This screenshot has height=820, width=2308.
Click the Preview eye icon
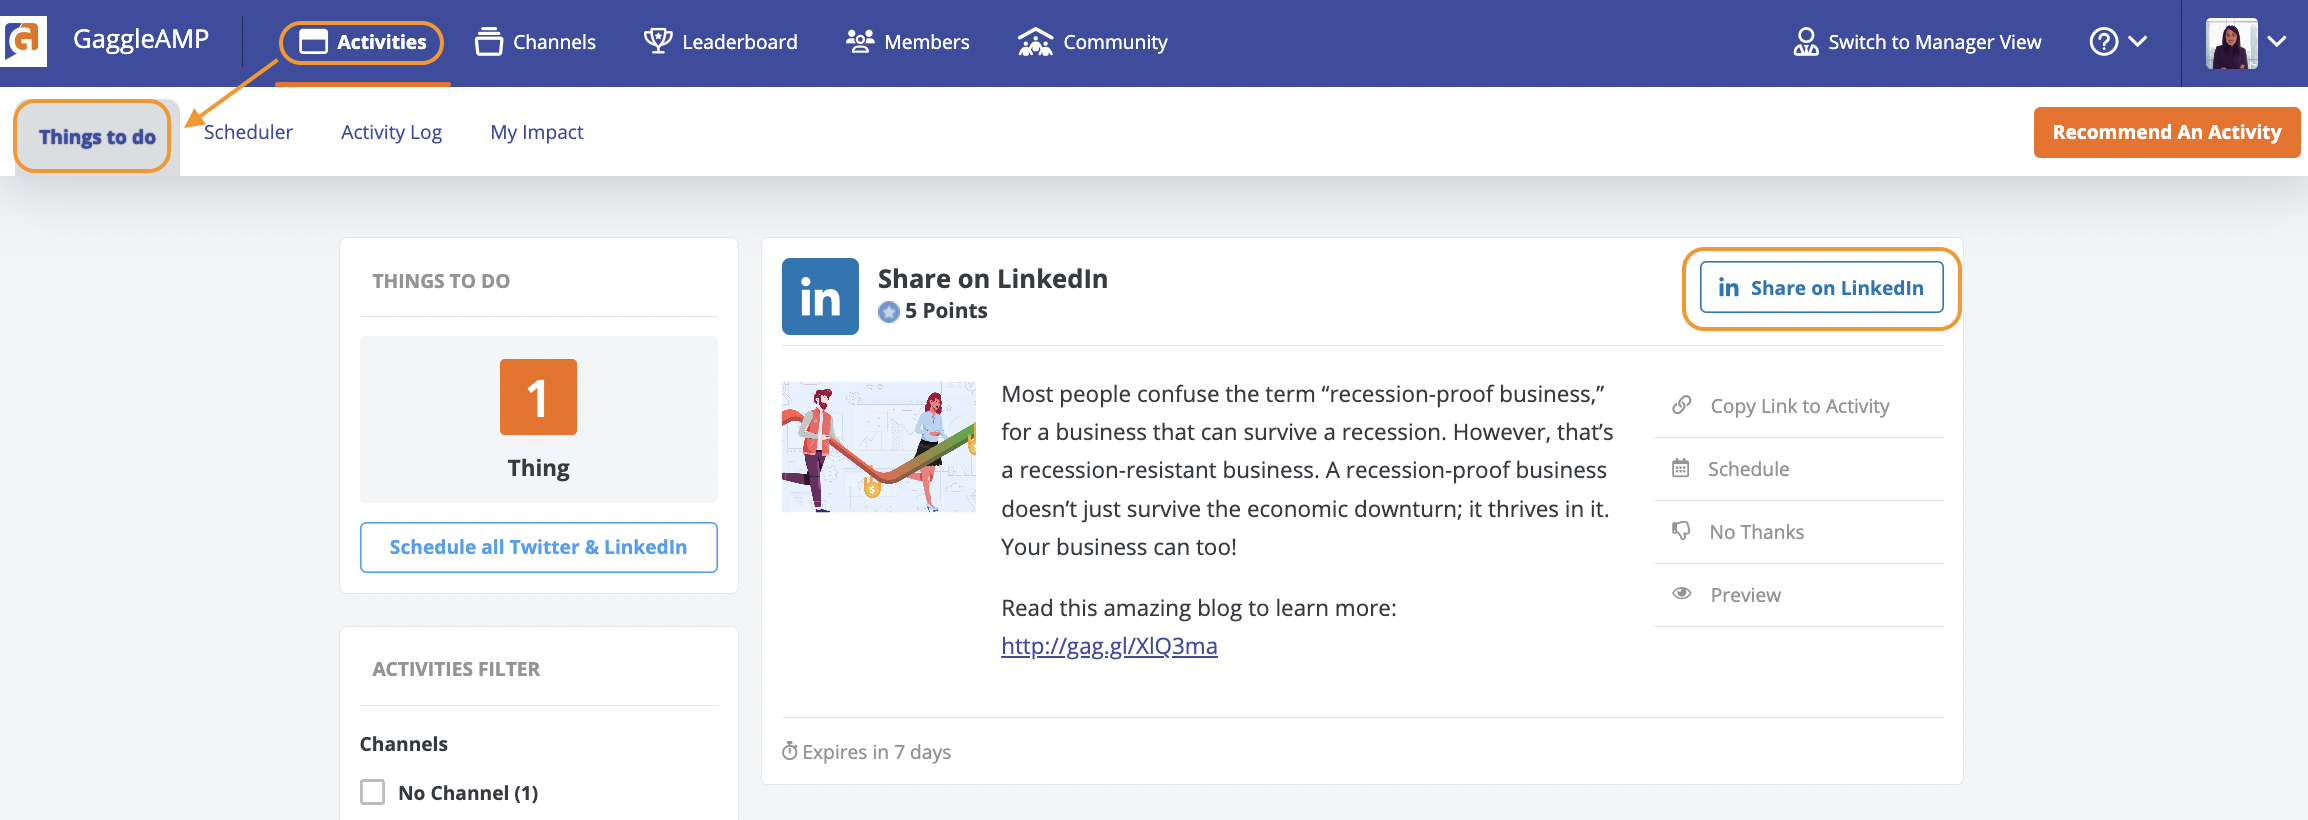pyautogui.click(x=1681, y=593)
